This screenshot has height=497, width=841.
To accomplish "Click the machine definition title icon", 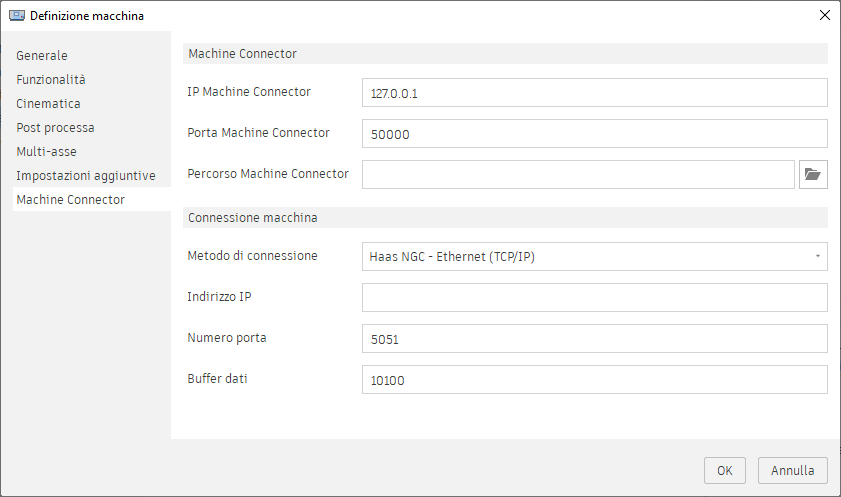I will (17, 15).
